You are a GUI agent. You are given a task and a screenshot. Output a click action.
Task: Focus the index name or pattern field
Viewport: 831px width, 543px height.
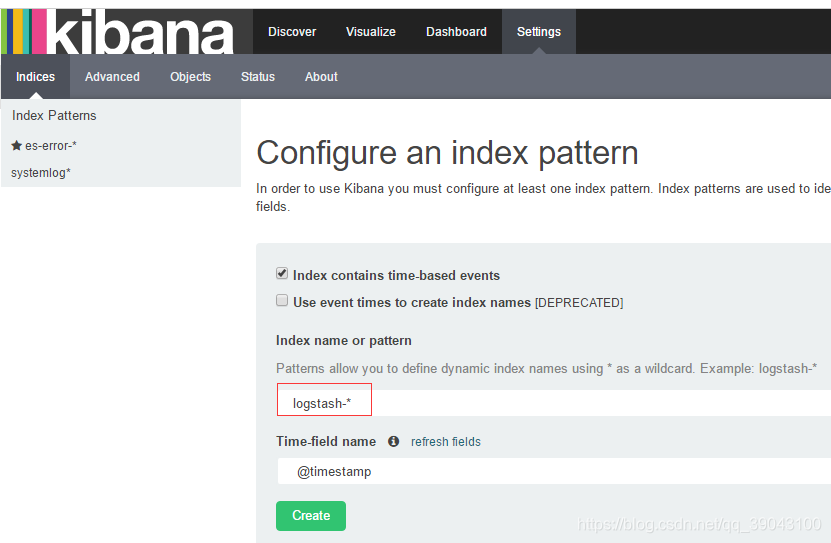coord(554,403)
